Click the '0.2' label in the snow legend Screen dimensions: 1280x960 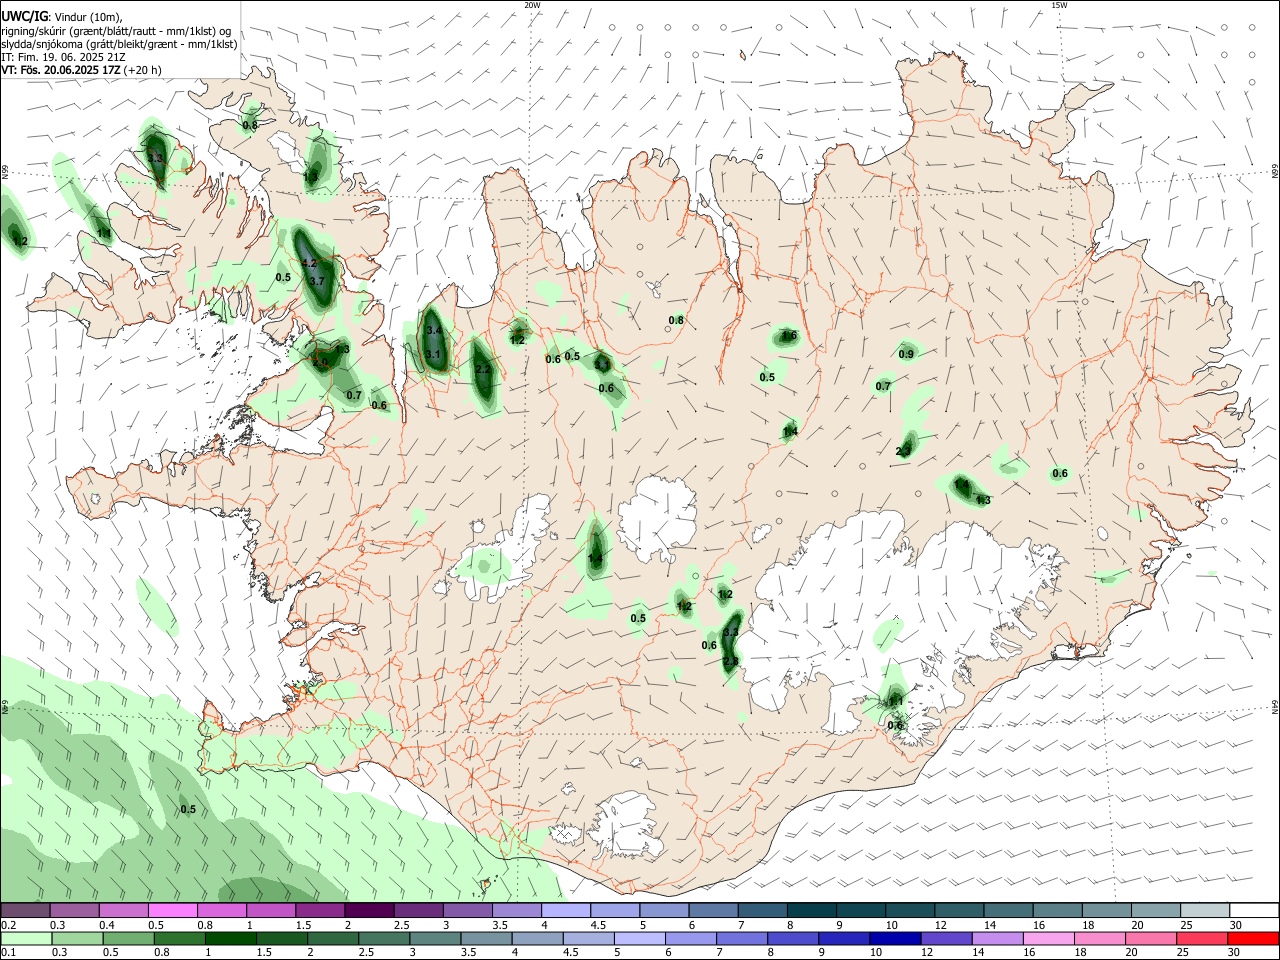[8, 925]
